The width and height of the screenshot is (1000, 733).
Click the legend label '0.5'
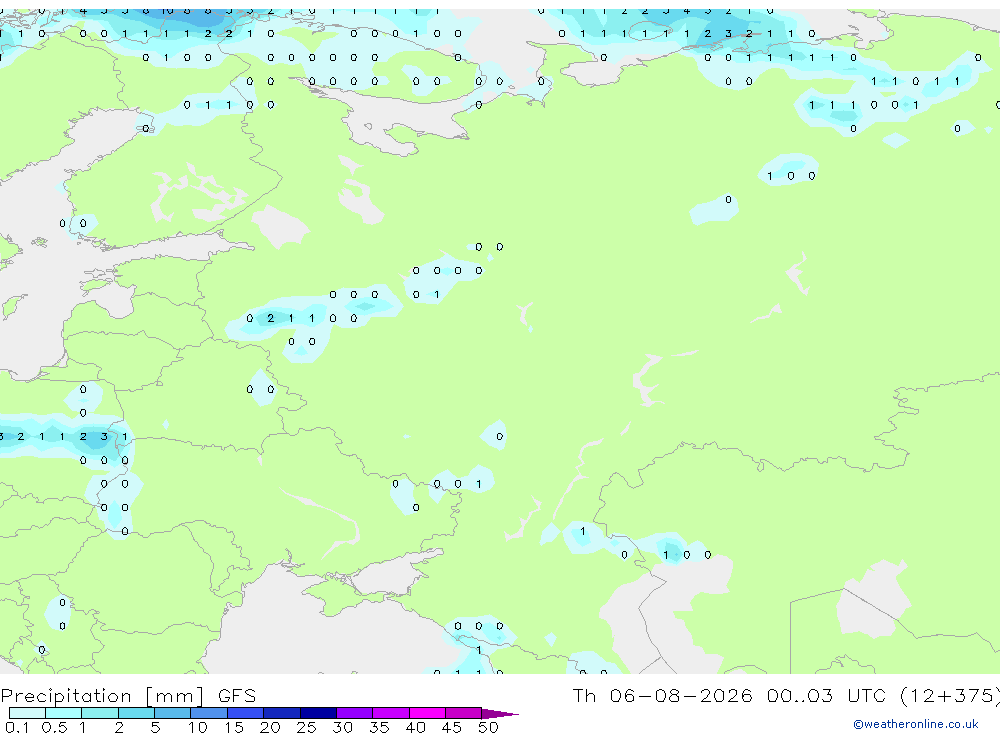(54, 727)
